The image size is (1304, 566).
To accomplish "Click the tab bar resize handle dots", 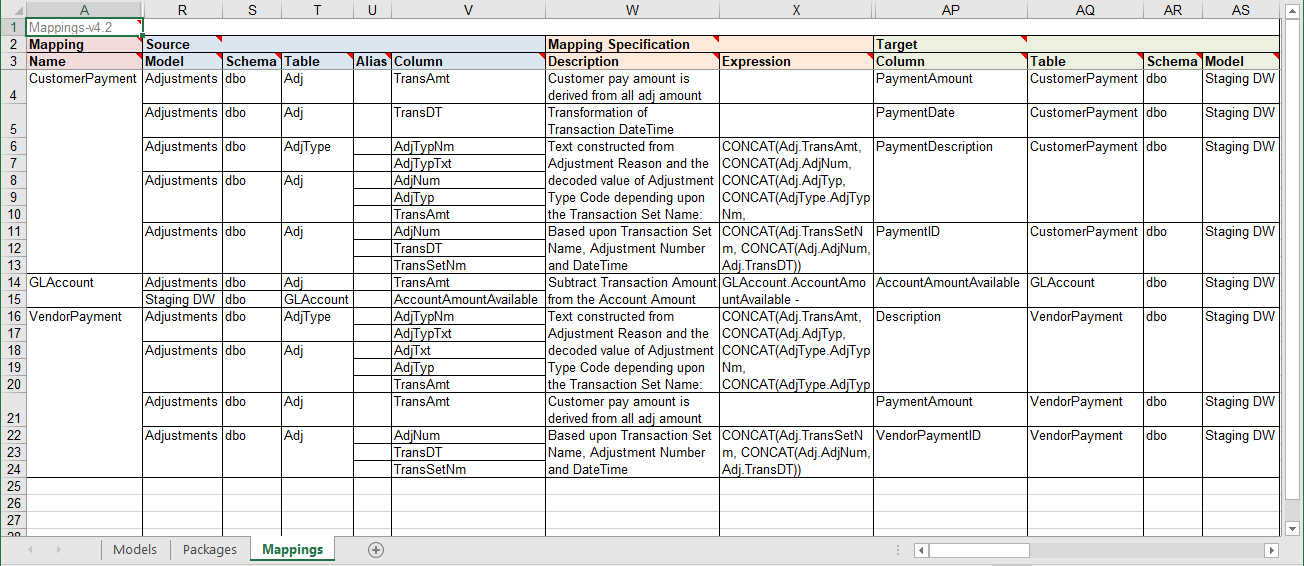I will (898, 550).
